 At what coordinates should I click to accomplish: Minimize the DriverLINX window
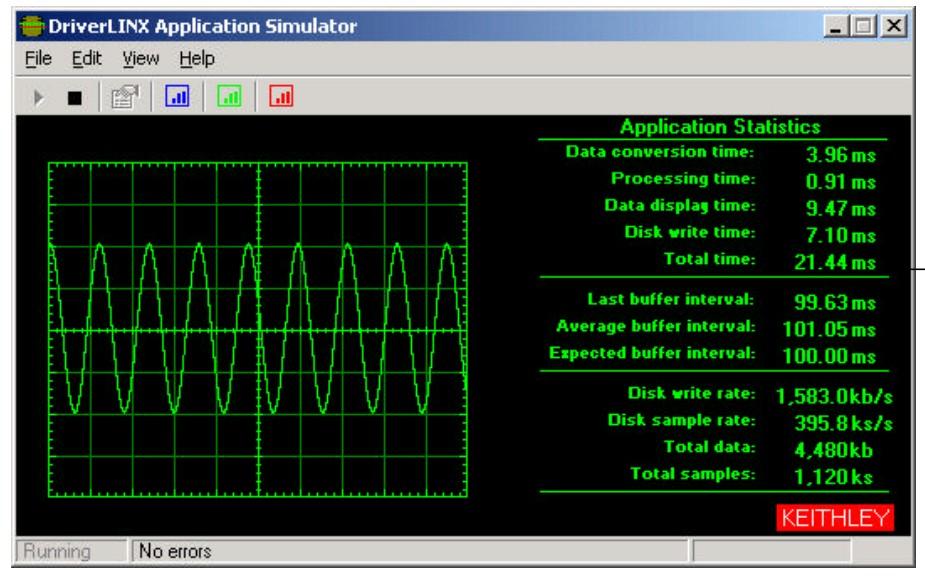[x=835, y=26]
